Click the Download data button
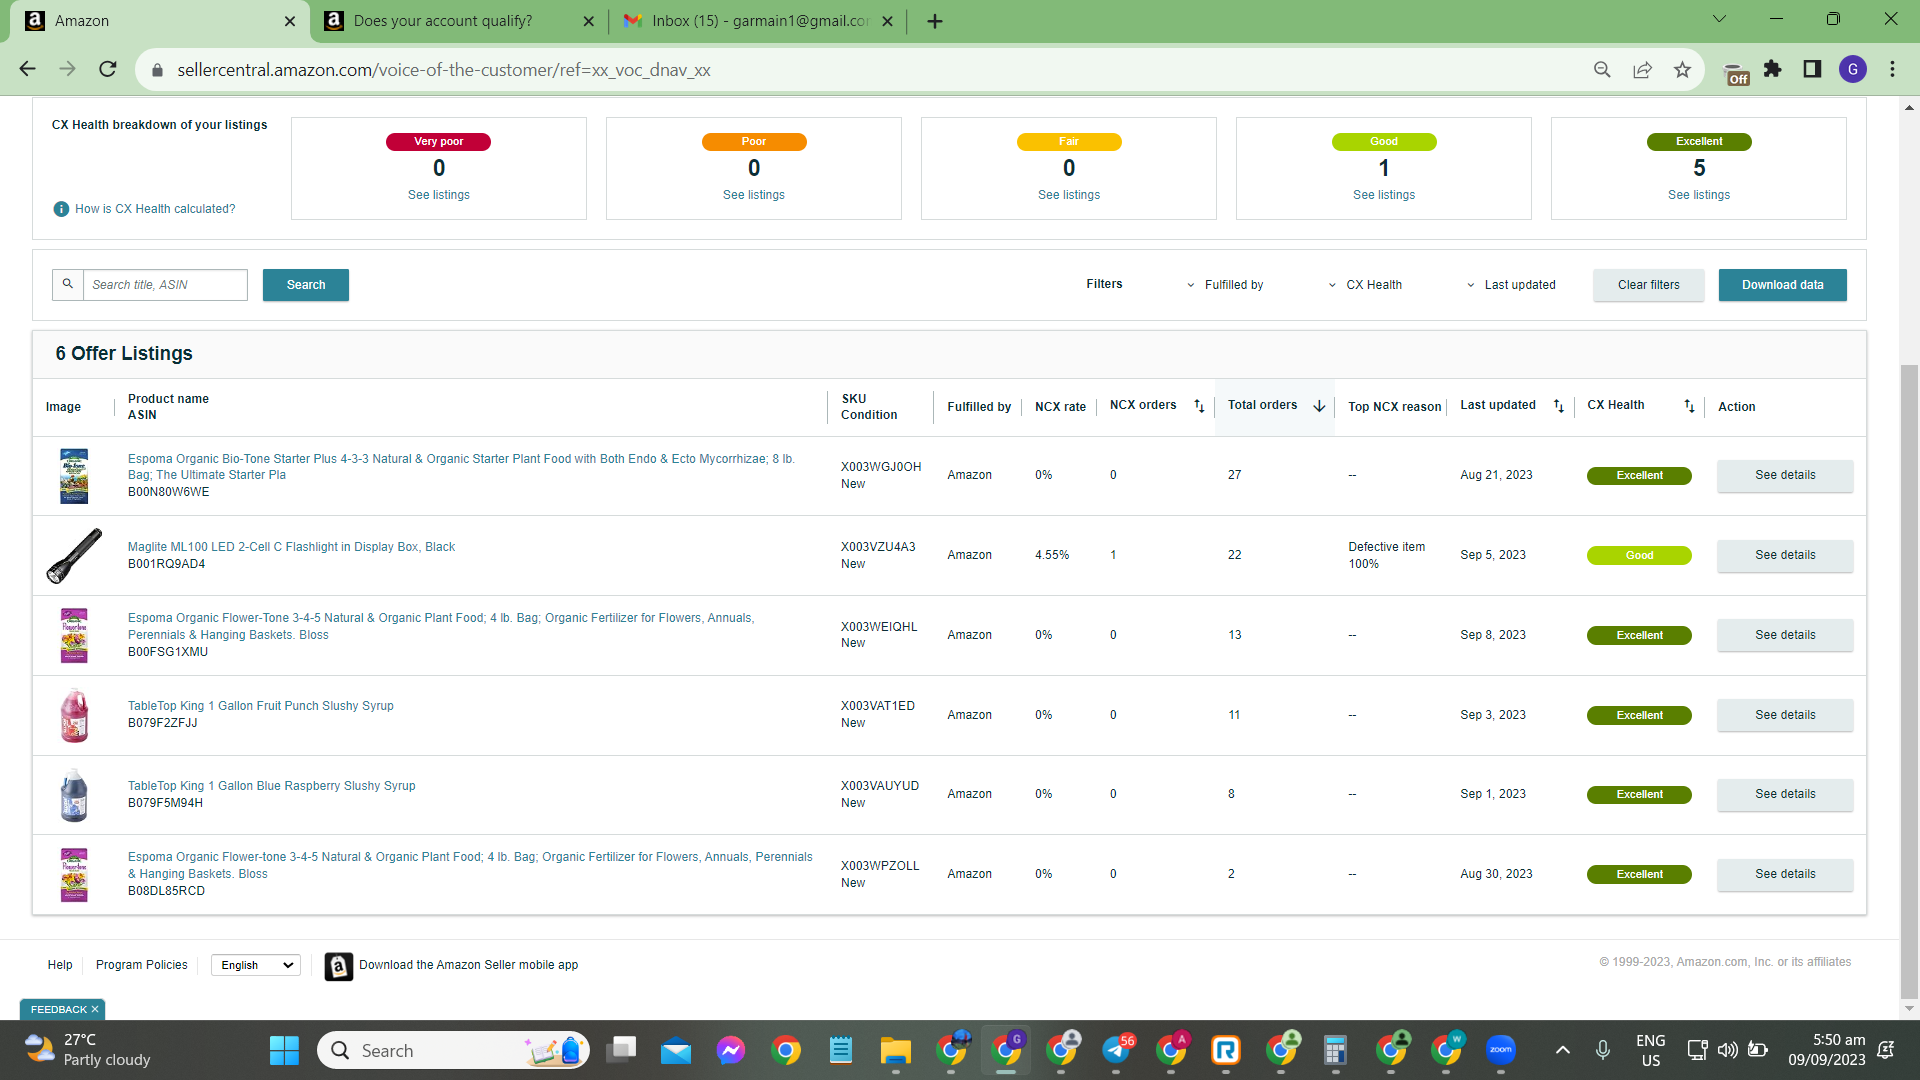1920x1080 pixels. click(1783, 285)
